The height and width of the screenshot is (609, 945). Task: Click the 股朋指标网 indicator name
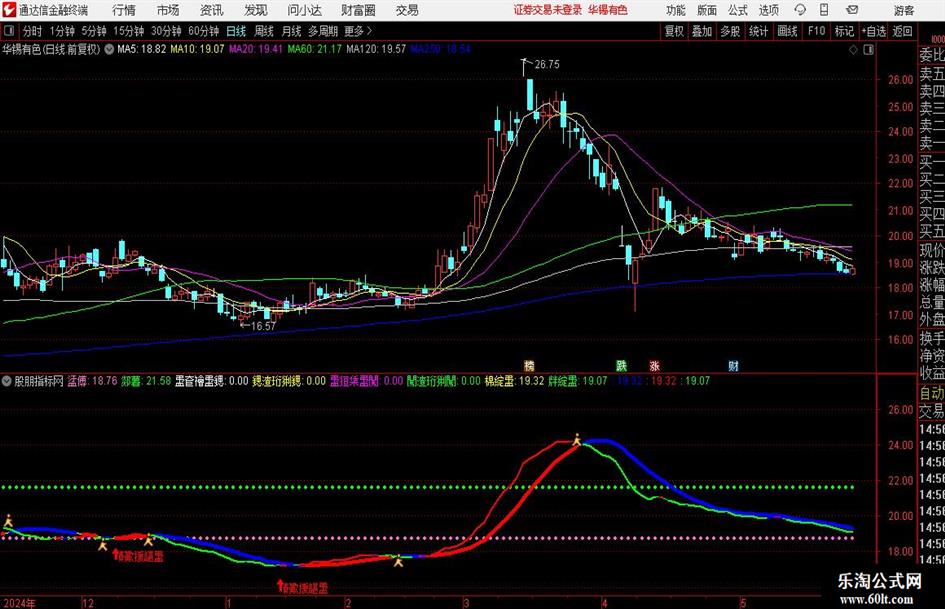tap(39, 381)
